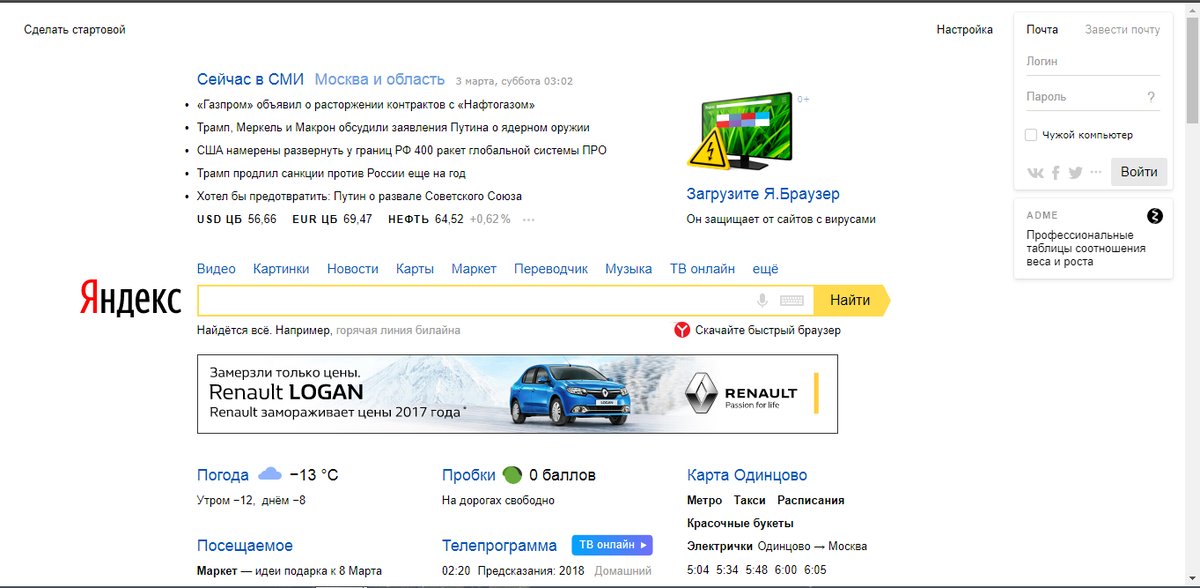Open the Пробки traffic link
This screenshot has width=1200, height=588.
(469, 475)
